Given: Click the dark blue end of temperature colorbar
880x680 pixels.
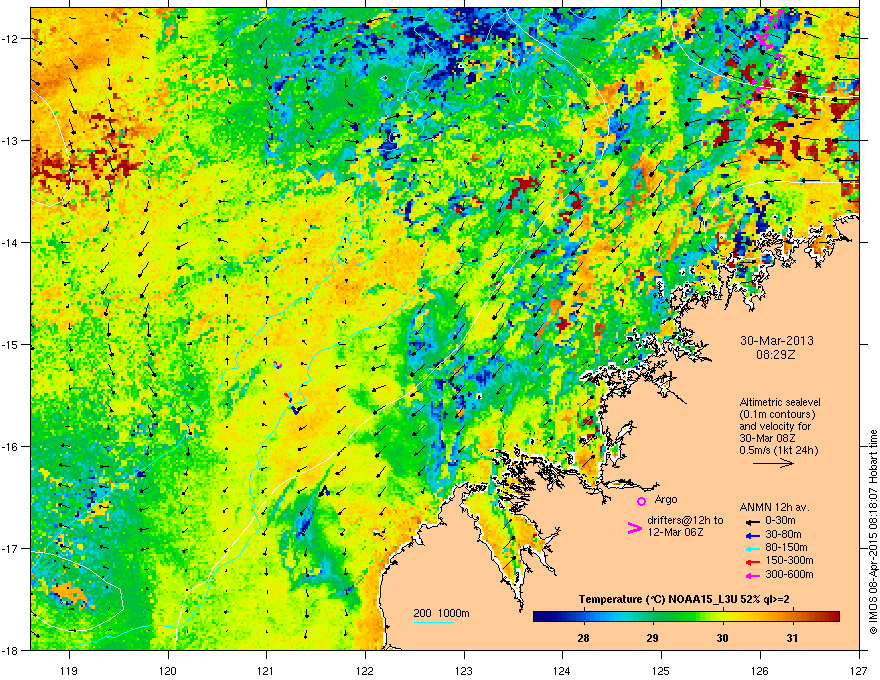Looking at the screenshot, I should 540,617.
